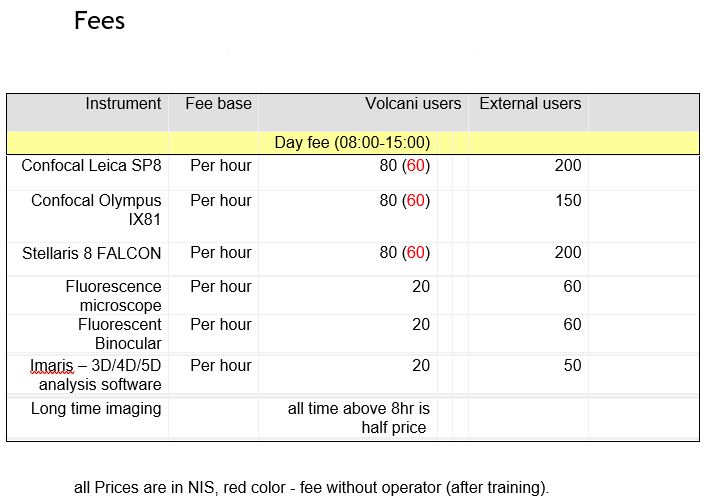The image size is (710, 499).
Task: Click the Prices in NIS footnote
Action: (x=311, y=488)
